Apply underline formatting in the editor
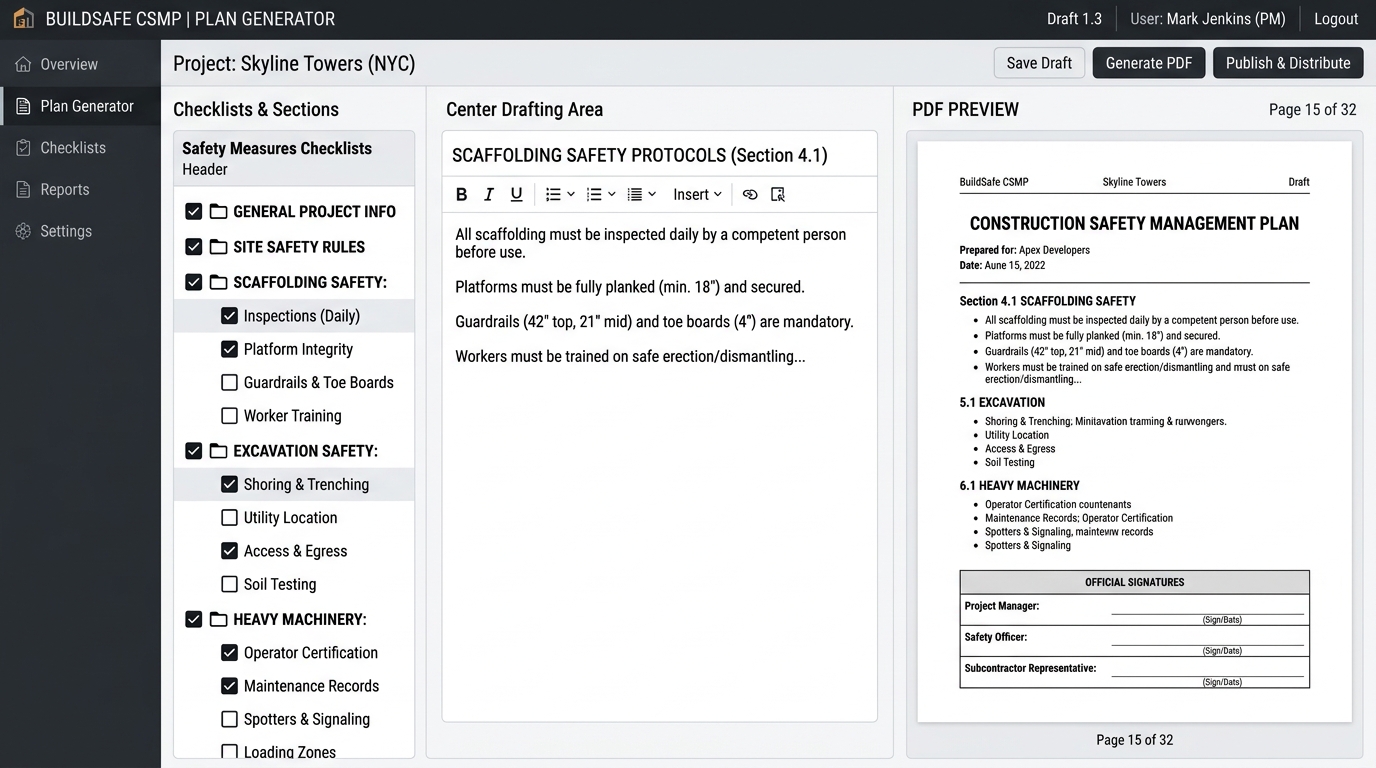The image size is (1376, 768). (x=516, y=195)
